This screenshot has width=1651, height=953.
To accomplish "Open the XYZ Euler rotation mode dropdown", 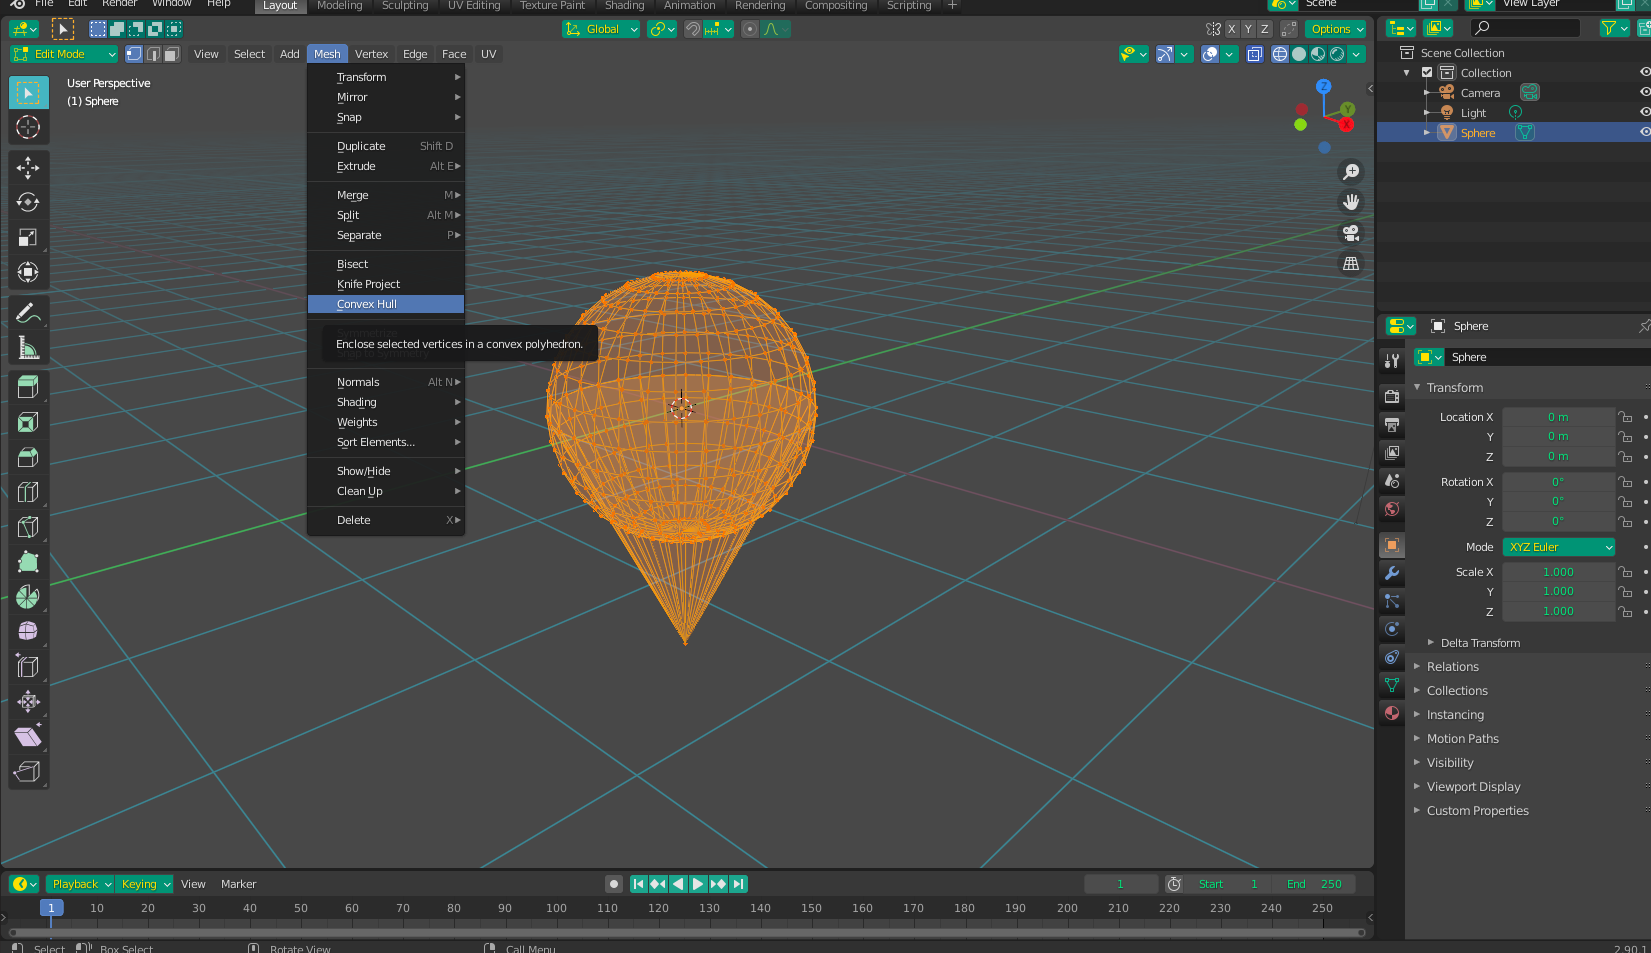I will click(1559, 547).
